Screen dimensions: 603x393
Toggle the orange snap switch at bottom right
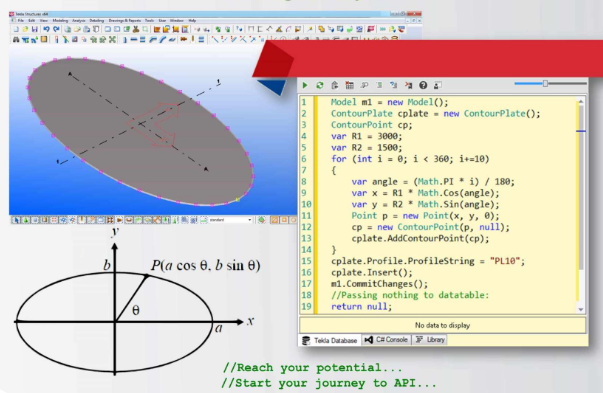(275, 220)
